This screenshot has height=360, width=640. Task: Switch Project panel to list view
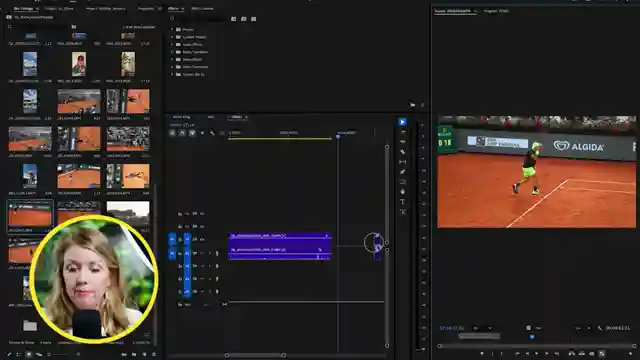[x=19, y=354]
